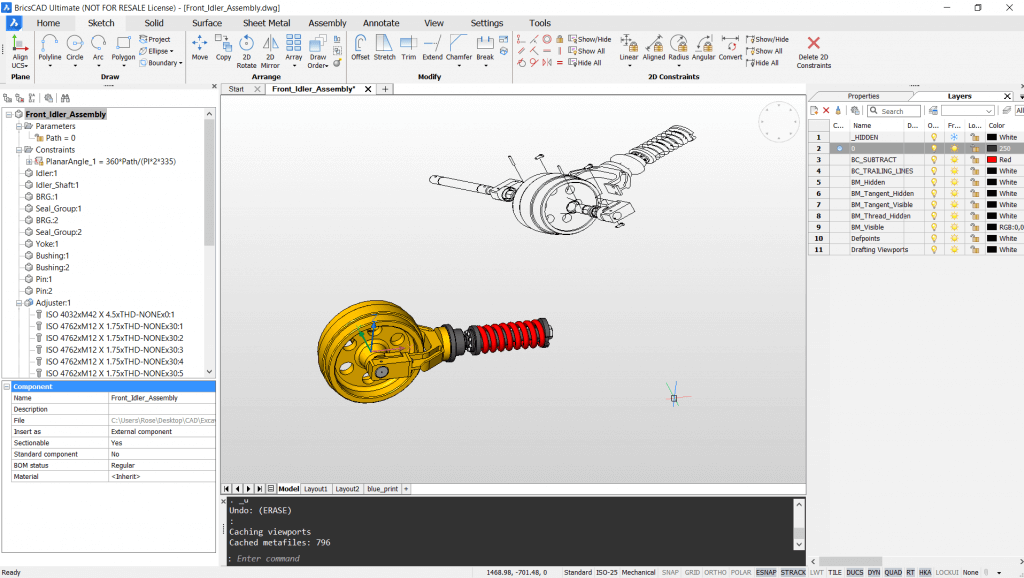The height and width of the screenshot is (578, 1024).
Task: Freeze the _HIDDEN layer
Action: pyautogui.click(x=955, y=137)
